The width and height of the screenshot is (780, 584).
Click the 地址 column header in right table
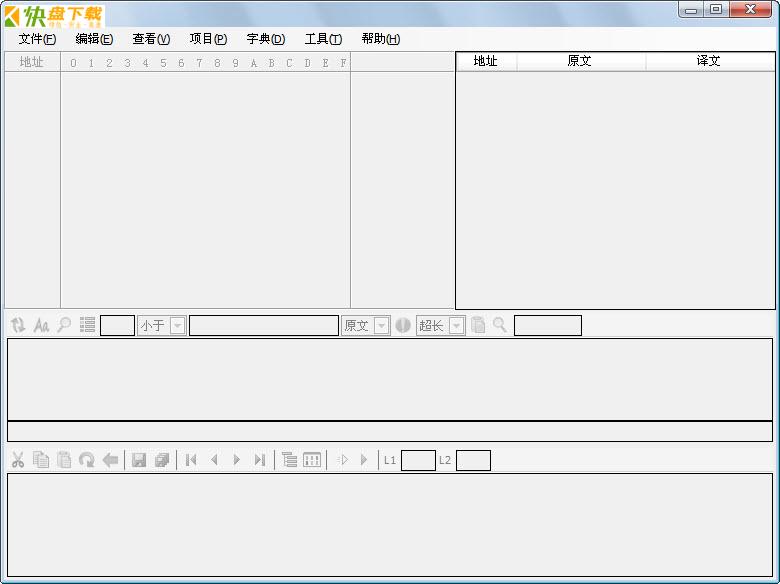tap(486, 61)
